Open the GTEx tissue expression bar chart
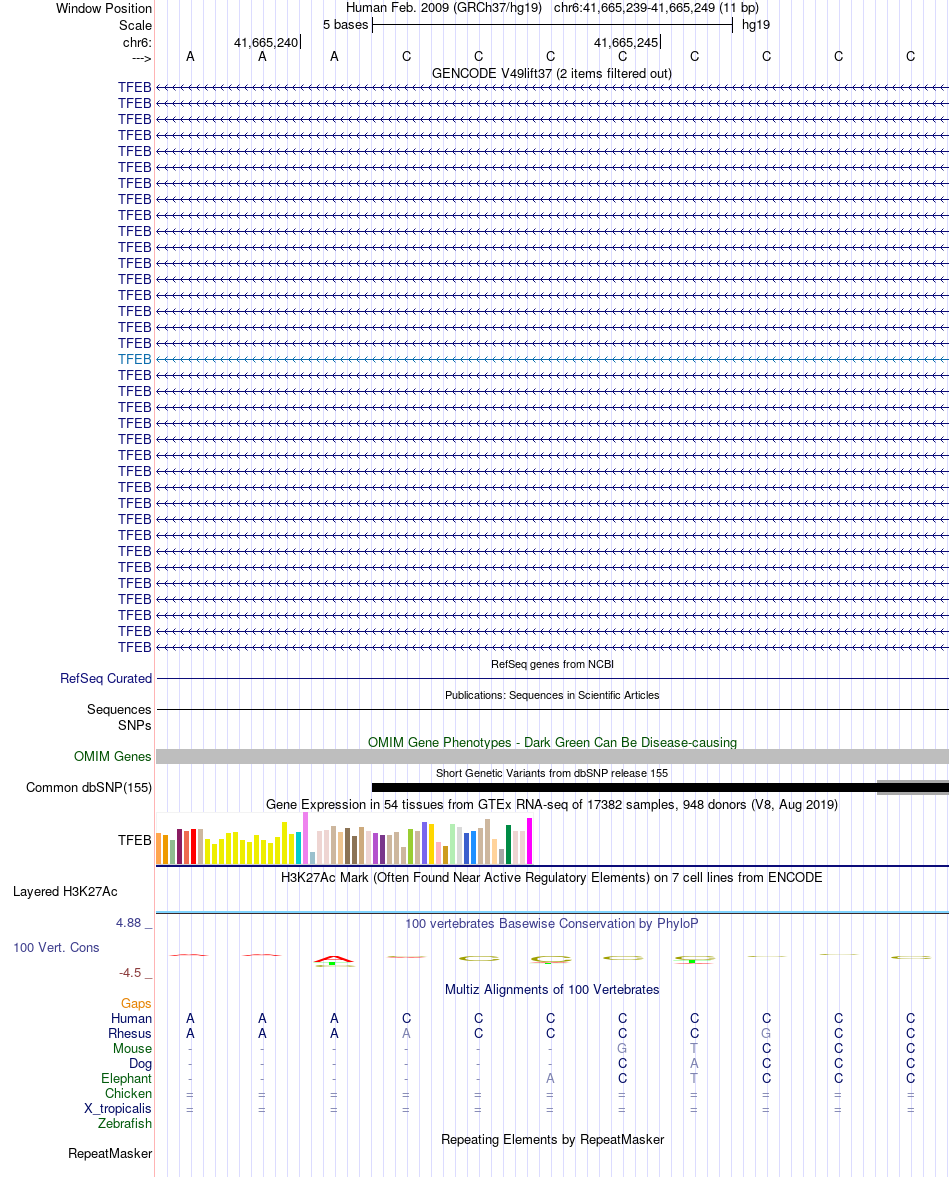 pyautogui.click(x=344, y=838)
